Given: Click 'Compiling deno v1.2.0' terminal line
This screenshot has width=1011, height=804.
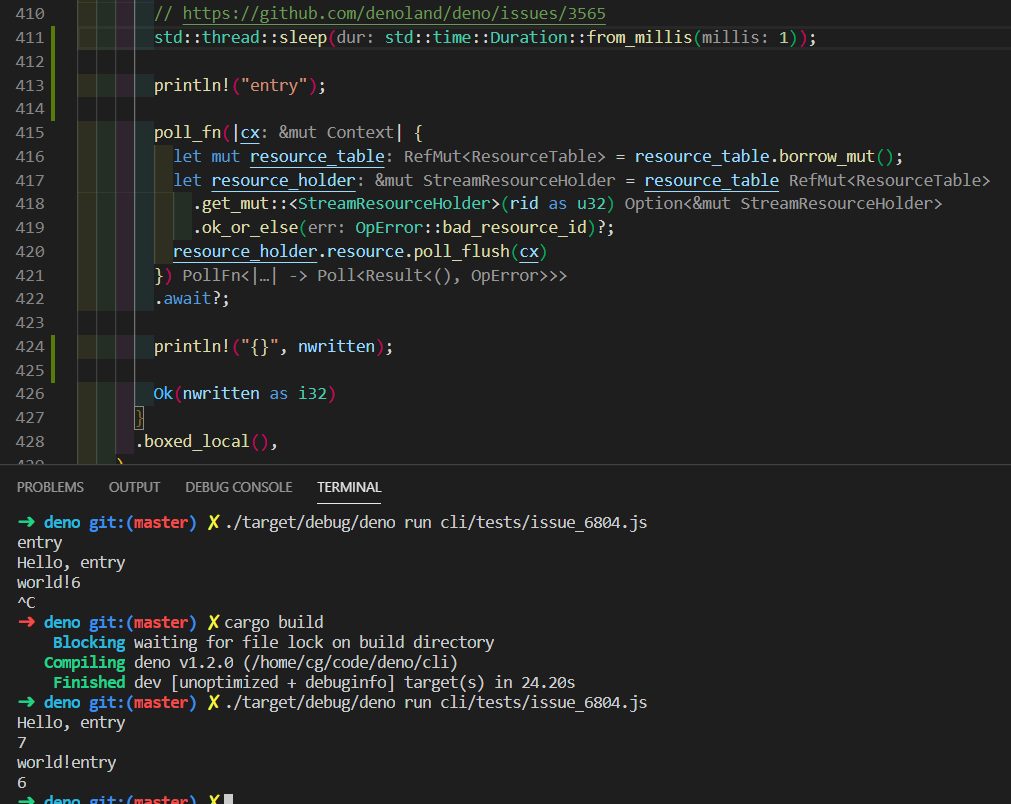Looking at the screenshot, I should (x=251, y=663).
